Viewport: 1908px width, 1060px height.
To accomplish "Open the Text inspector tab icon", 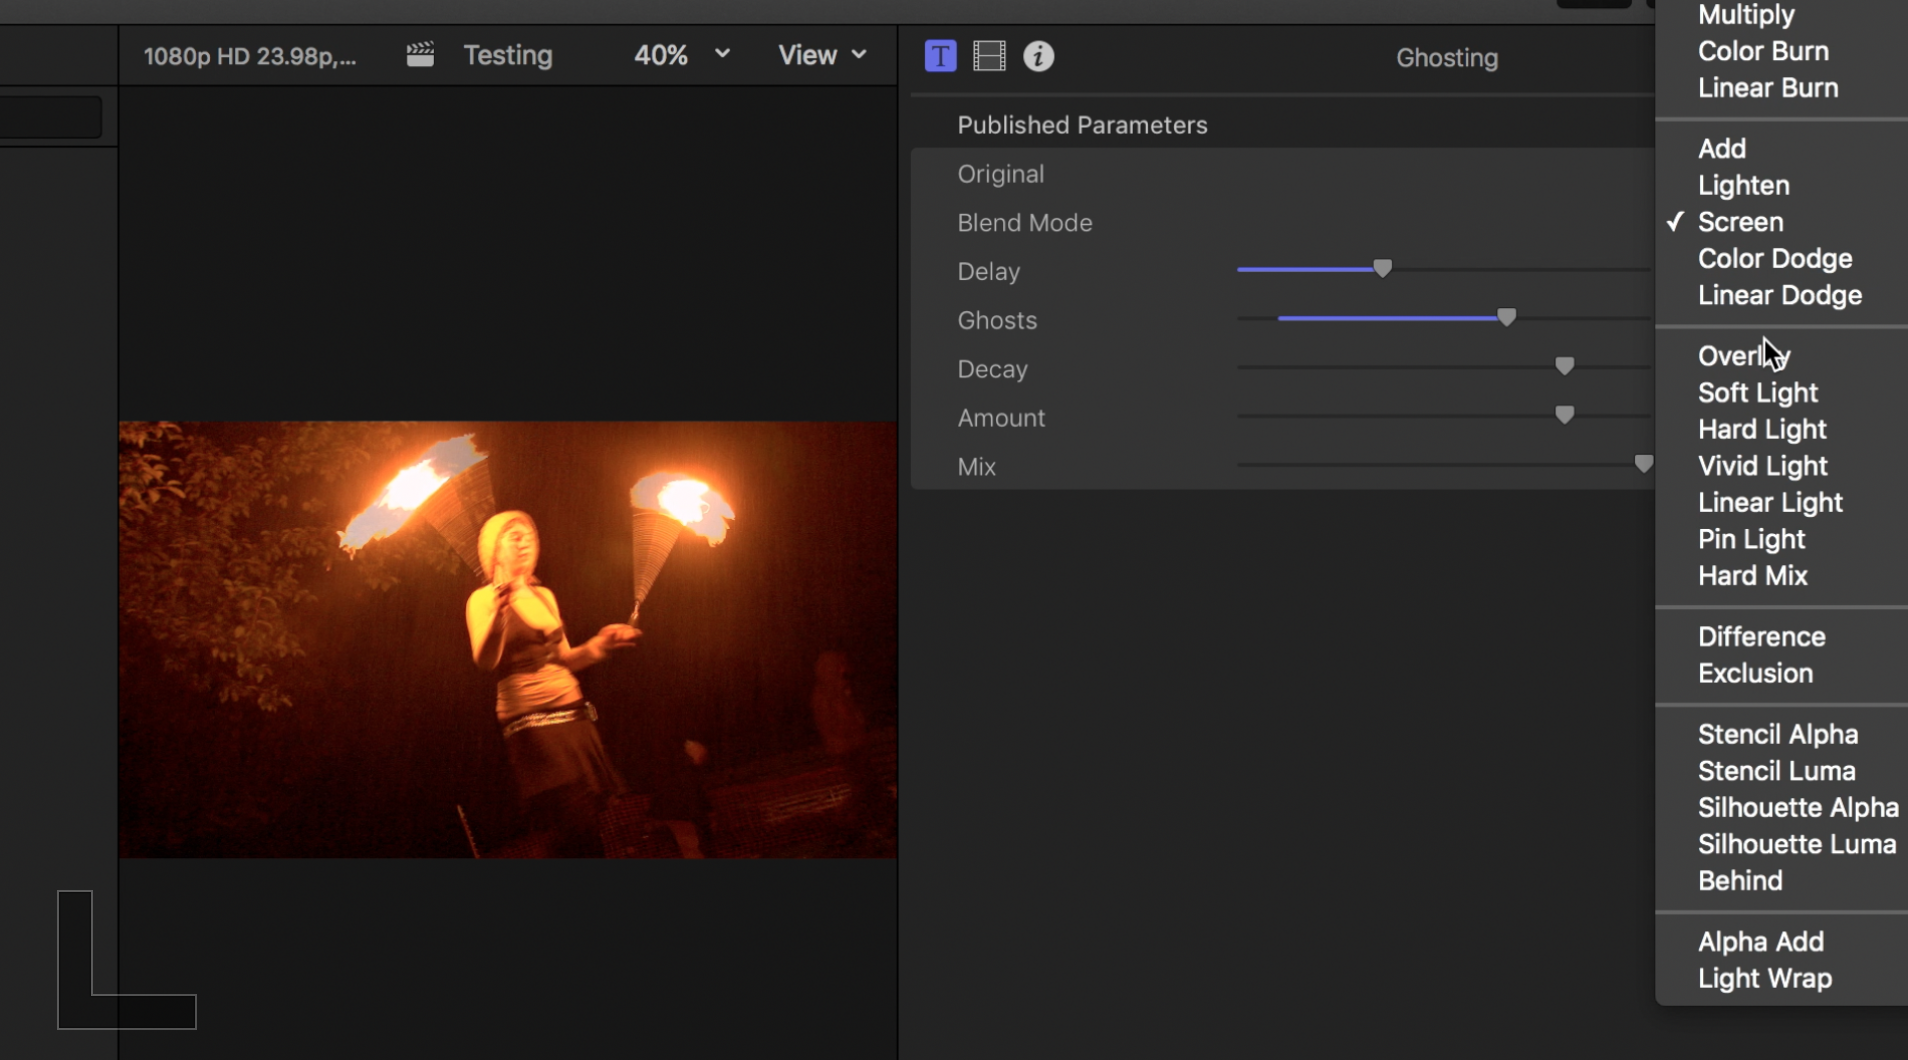I will 940,56.
